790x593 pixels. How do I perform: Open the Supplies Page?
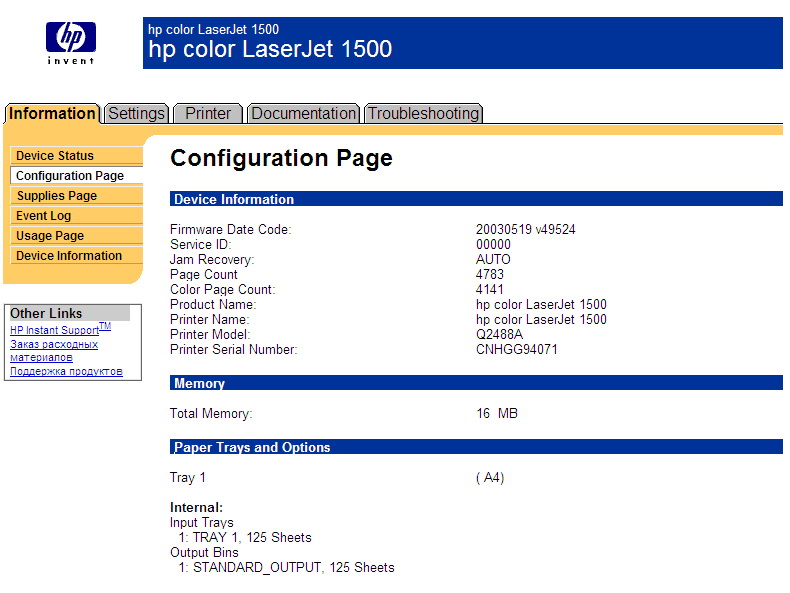pos(77,195)
